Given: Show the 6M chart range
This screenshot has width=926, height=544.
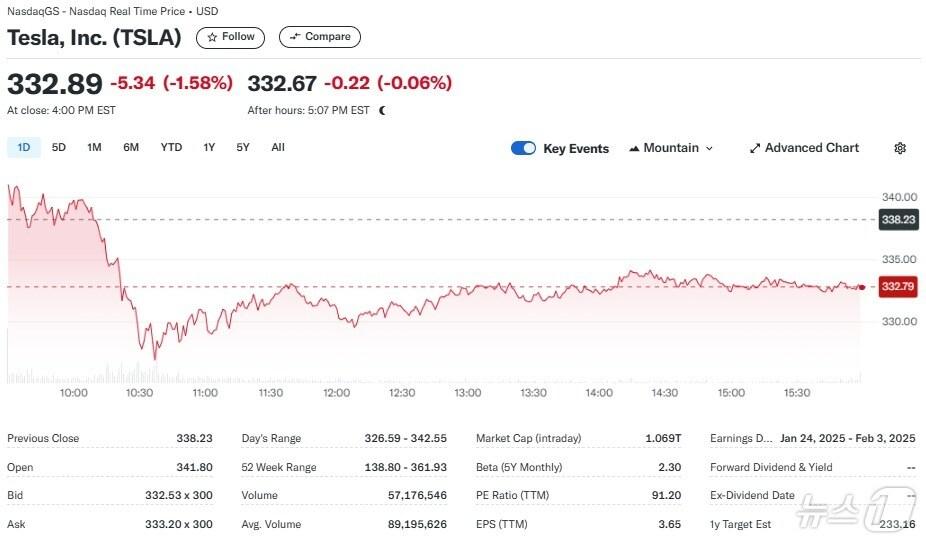Looking at the screenshot, I should (x=131, y=147).
